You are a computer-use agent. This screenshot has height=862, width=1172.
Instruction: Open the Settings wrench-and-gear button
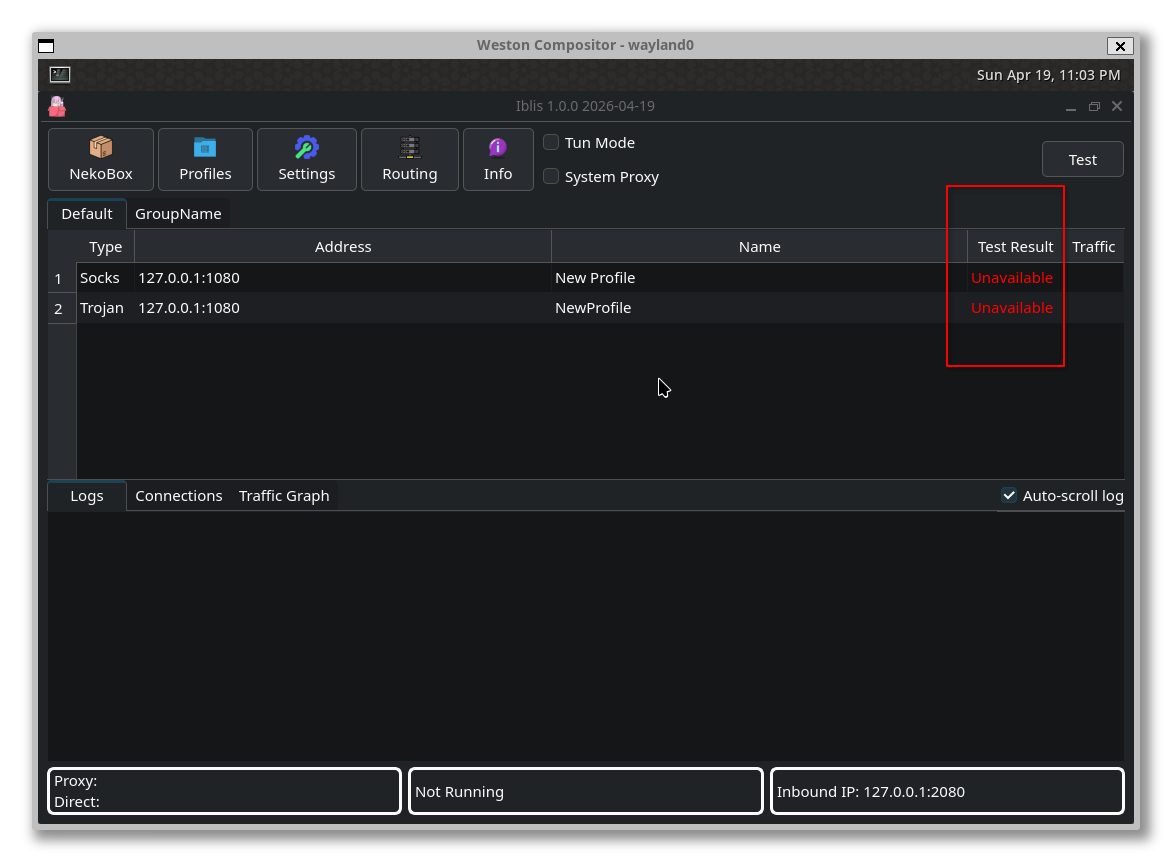click(306, 159)
